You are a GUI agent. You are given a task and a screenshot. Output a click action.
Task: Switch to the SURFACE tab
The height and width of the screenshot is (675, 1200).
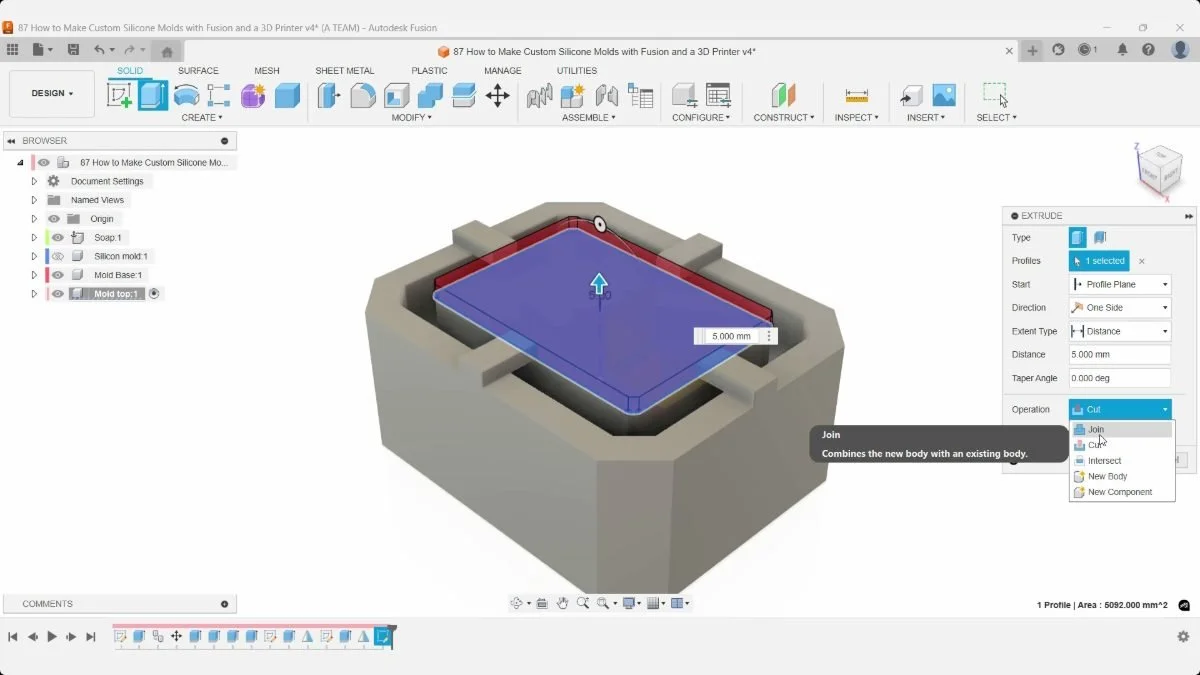198,71
